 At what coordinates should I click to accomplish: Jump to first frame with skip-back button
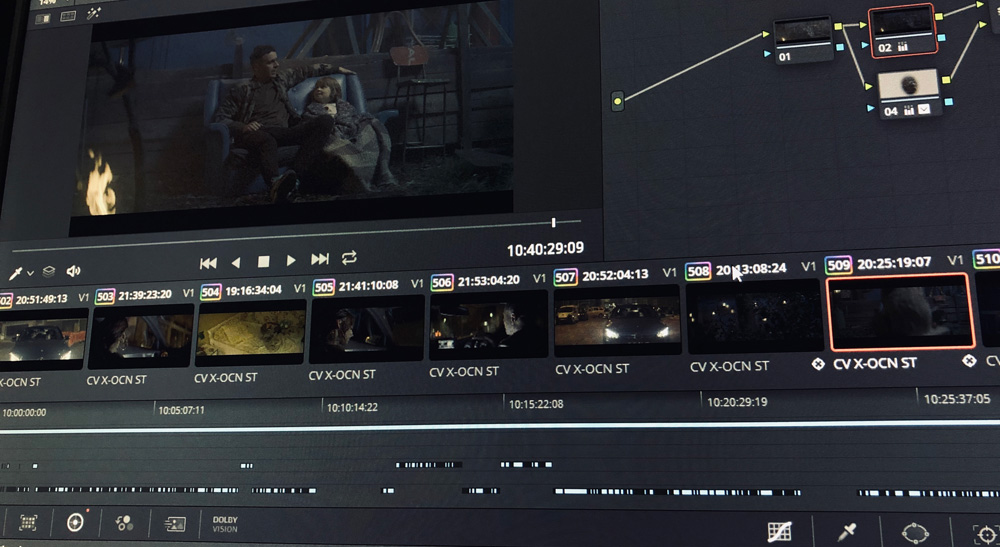click(208, 262)
